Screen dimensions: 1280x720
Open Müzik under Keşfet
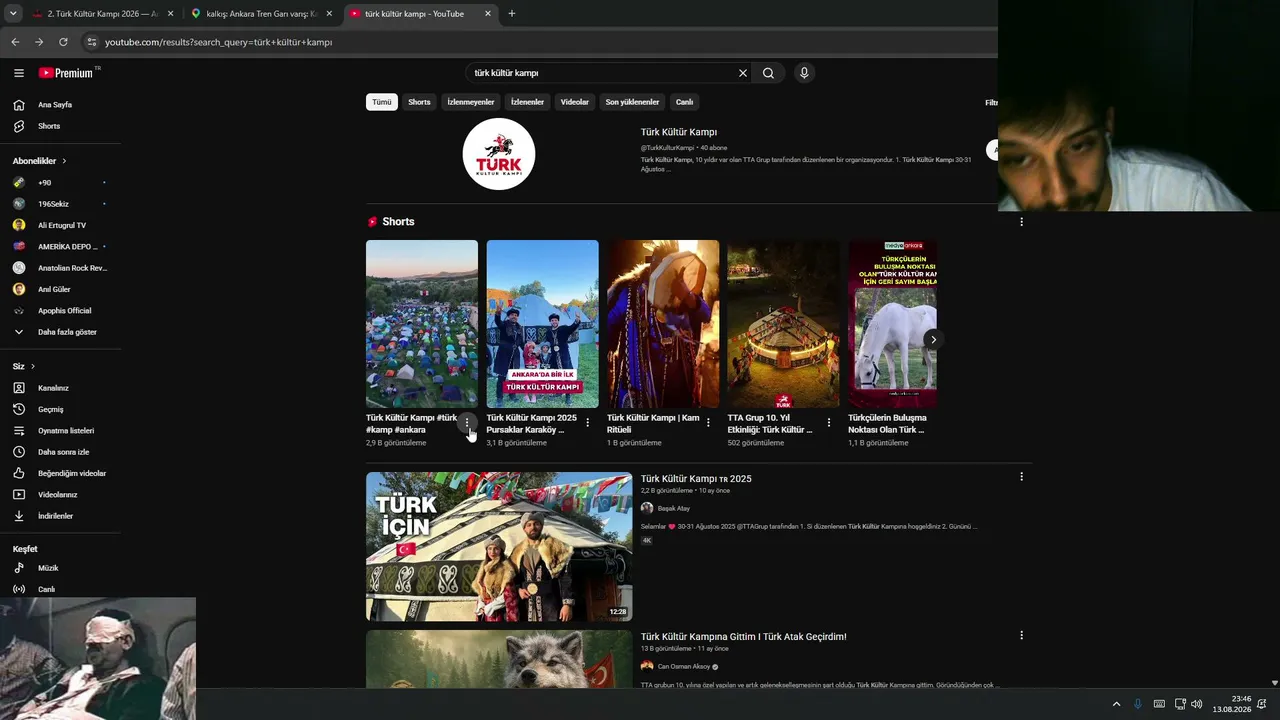[48, 568]
